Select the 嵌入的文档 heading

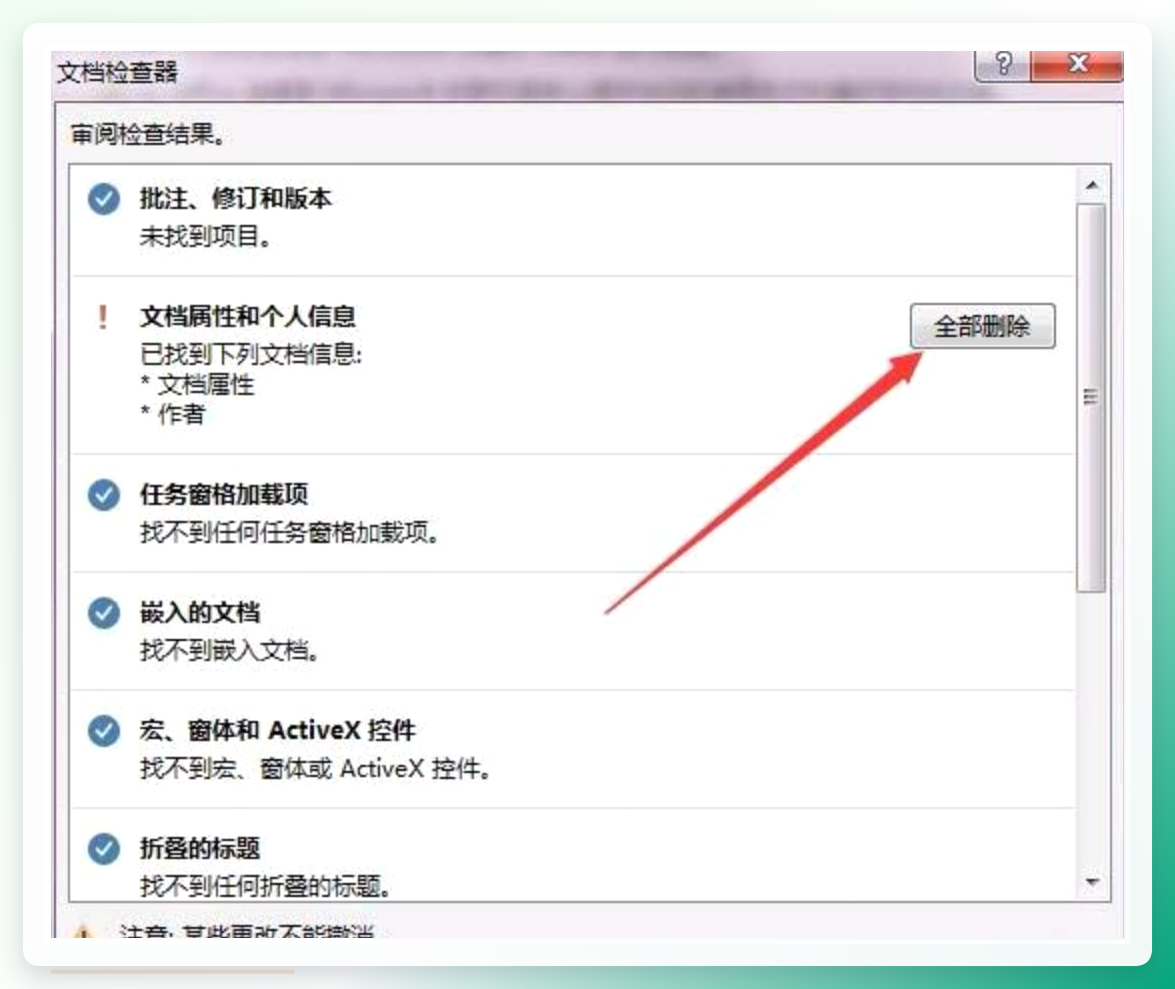click(199, 612)
